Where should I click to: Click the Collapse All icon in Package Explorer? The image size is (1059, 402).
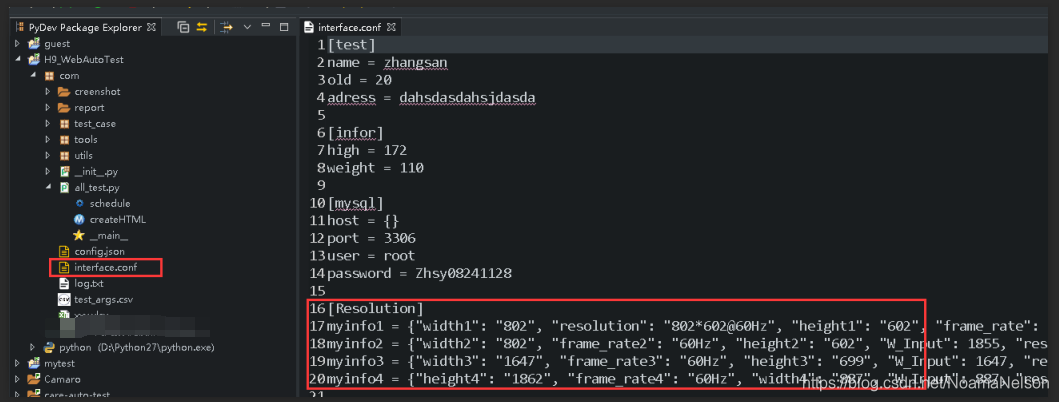point(183,27)
